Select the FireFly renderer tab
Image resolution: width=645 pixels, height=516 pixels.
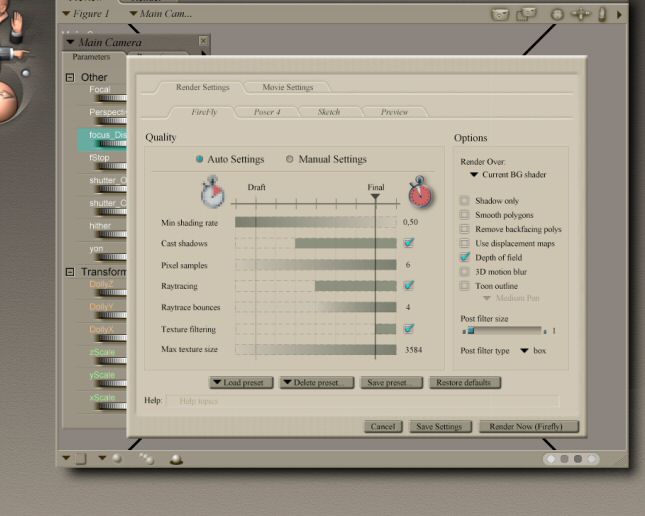[x=204, y=112]
